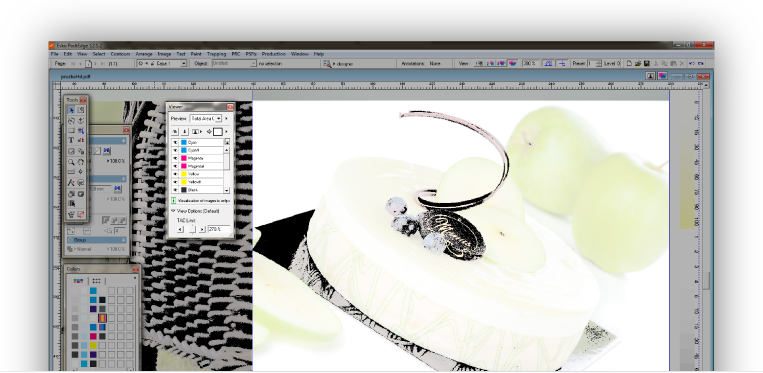Collapse the View Options section
The image size is (763, 373).
tap(173, 211)
